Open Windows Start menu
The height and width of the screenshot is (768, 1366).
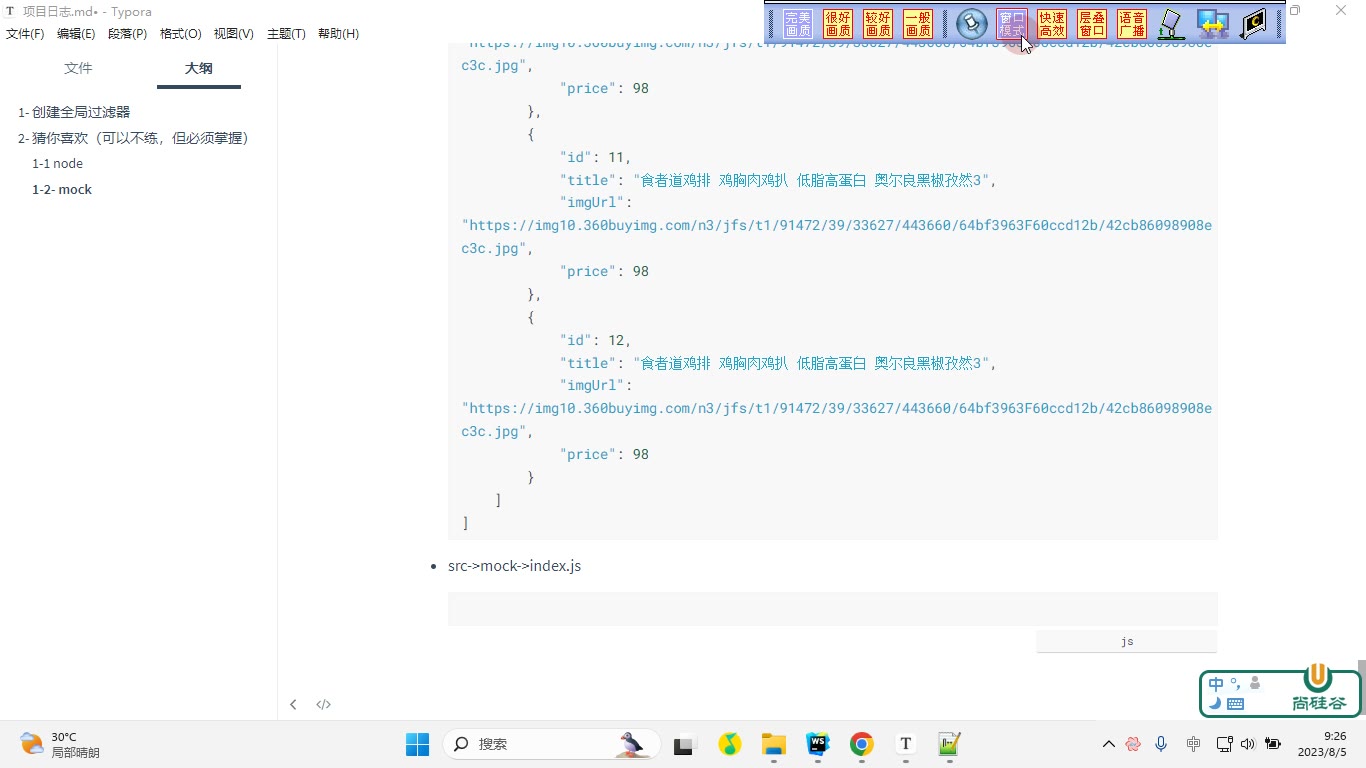pyautogui.click(x=417, y=744)
